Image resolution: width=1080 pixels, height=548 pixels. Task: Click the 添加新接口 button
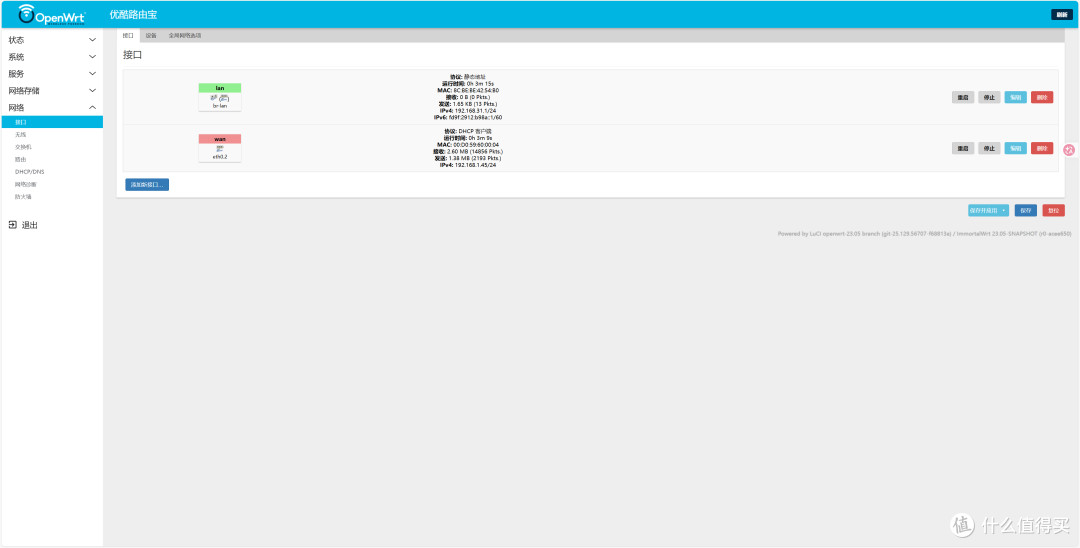(x=147, y=185)
